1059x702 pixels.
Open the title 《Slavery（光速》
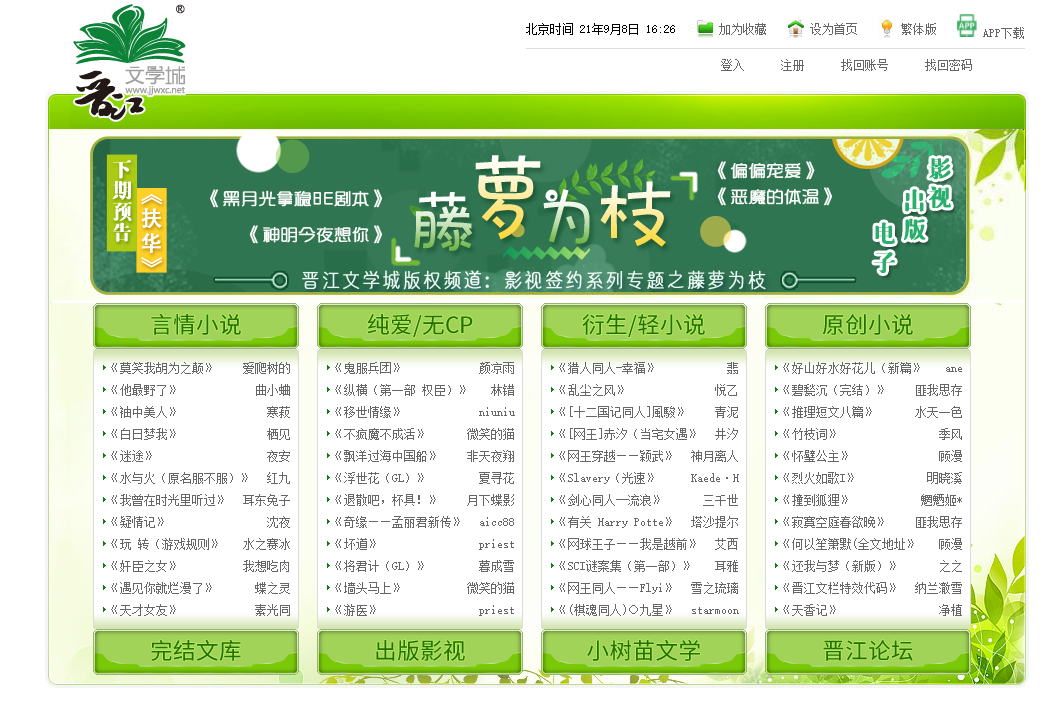[606, 478]
